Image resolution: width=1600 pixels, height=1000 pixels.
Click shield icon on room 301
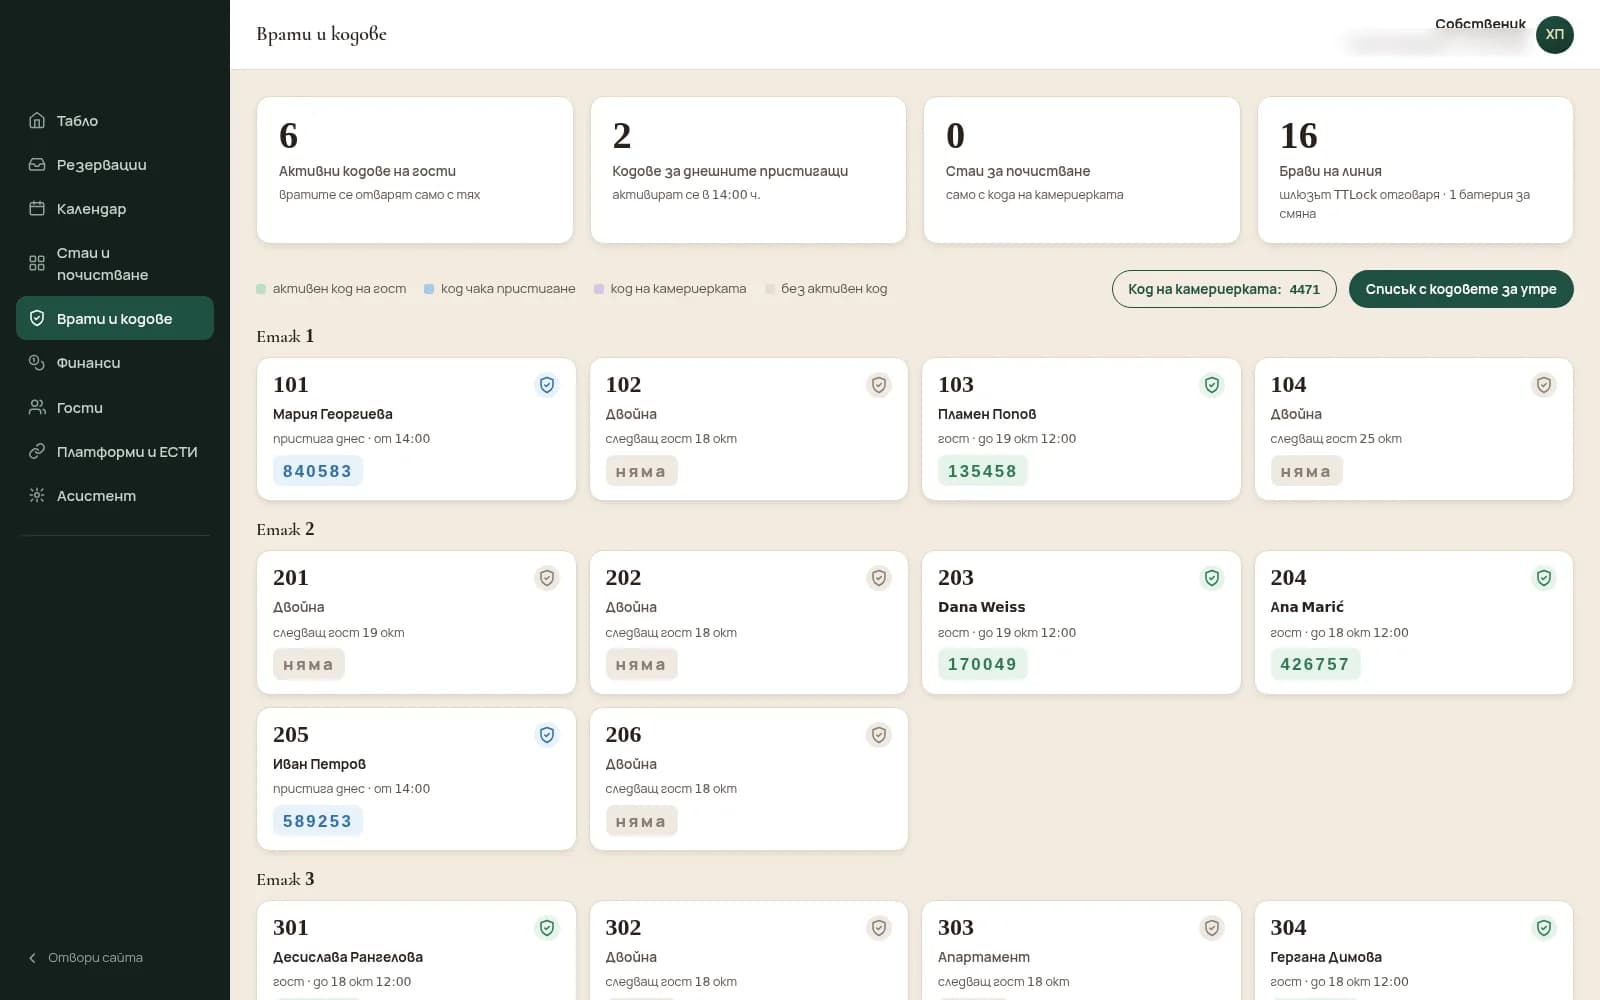pos(547,928)
